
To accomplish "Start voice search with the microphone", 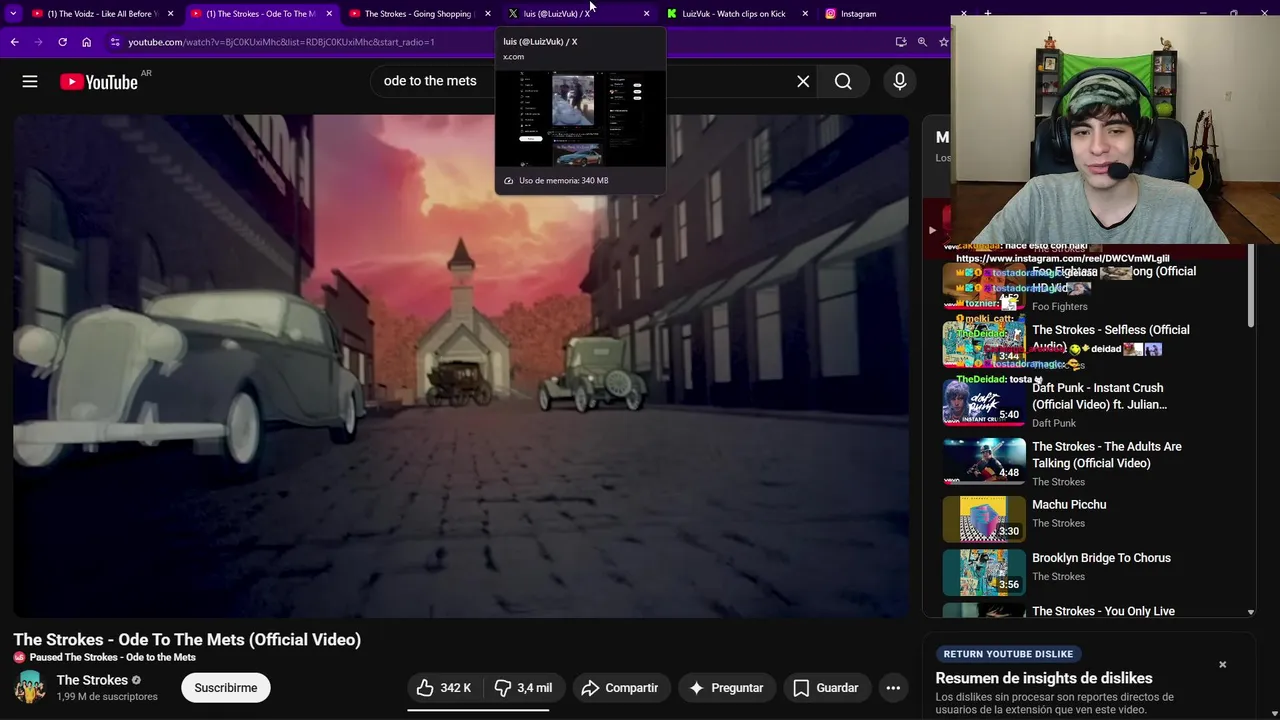I will click(x=900, y=82).
